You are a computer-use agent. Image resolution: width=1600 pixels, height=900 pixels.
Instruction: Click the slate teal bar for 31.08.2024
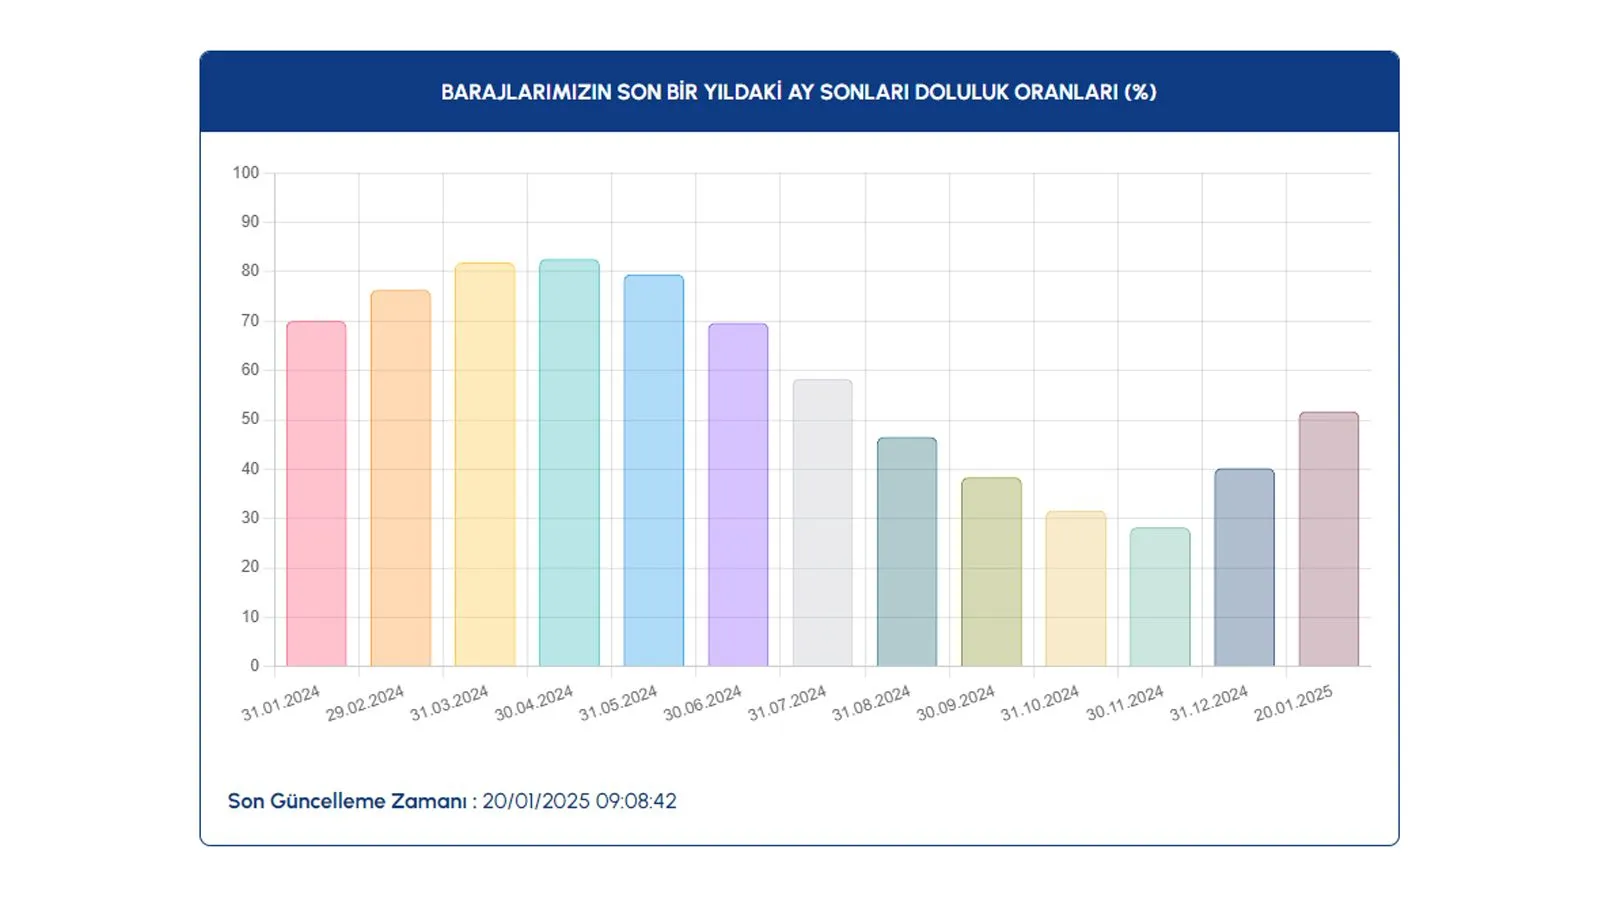[907, 552]
